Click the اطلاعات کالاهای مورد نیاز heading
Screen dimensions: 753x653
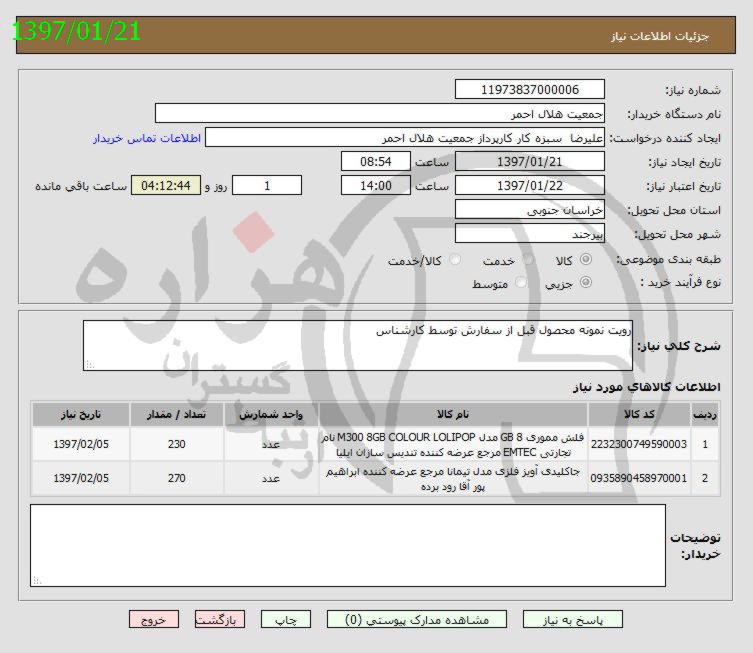pyautogui.click(x=646, y=387)
